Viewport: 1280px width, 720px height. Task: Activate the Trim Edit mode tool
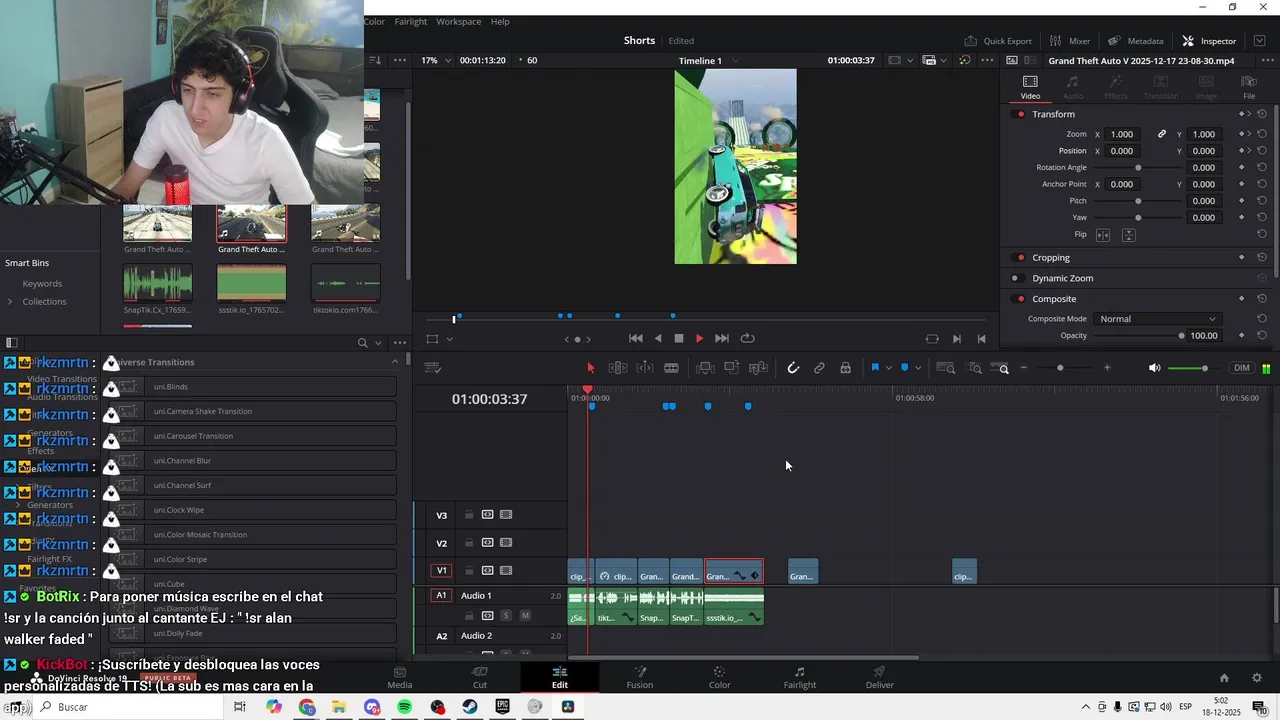618,368
